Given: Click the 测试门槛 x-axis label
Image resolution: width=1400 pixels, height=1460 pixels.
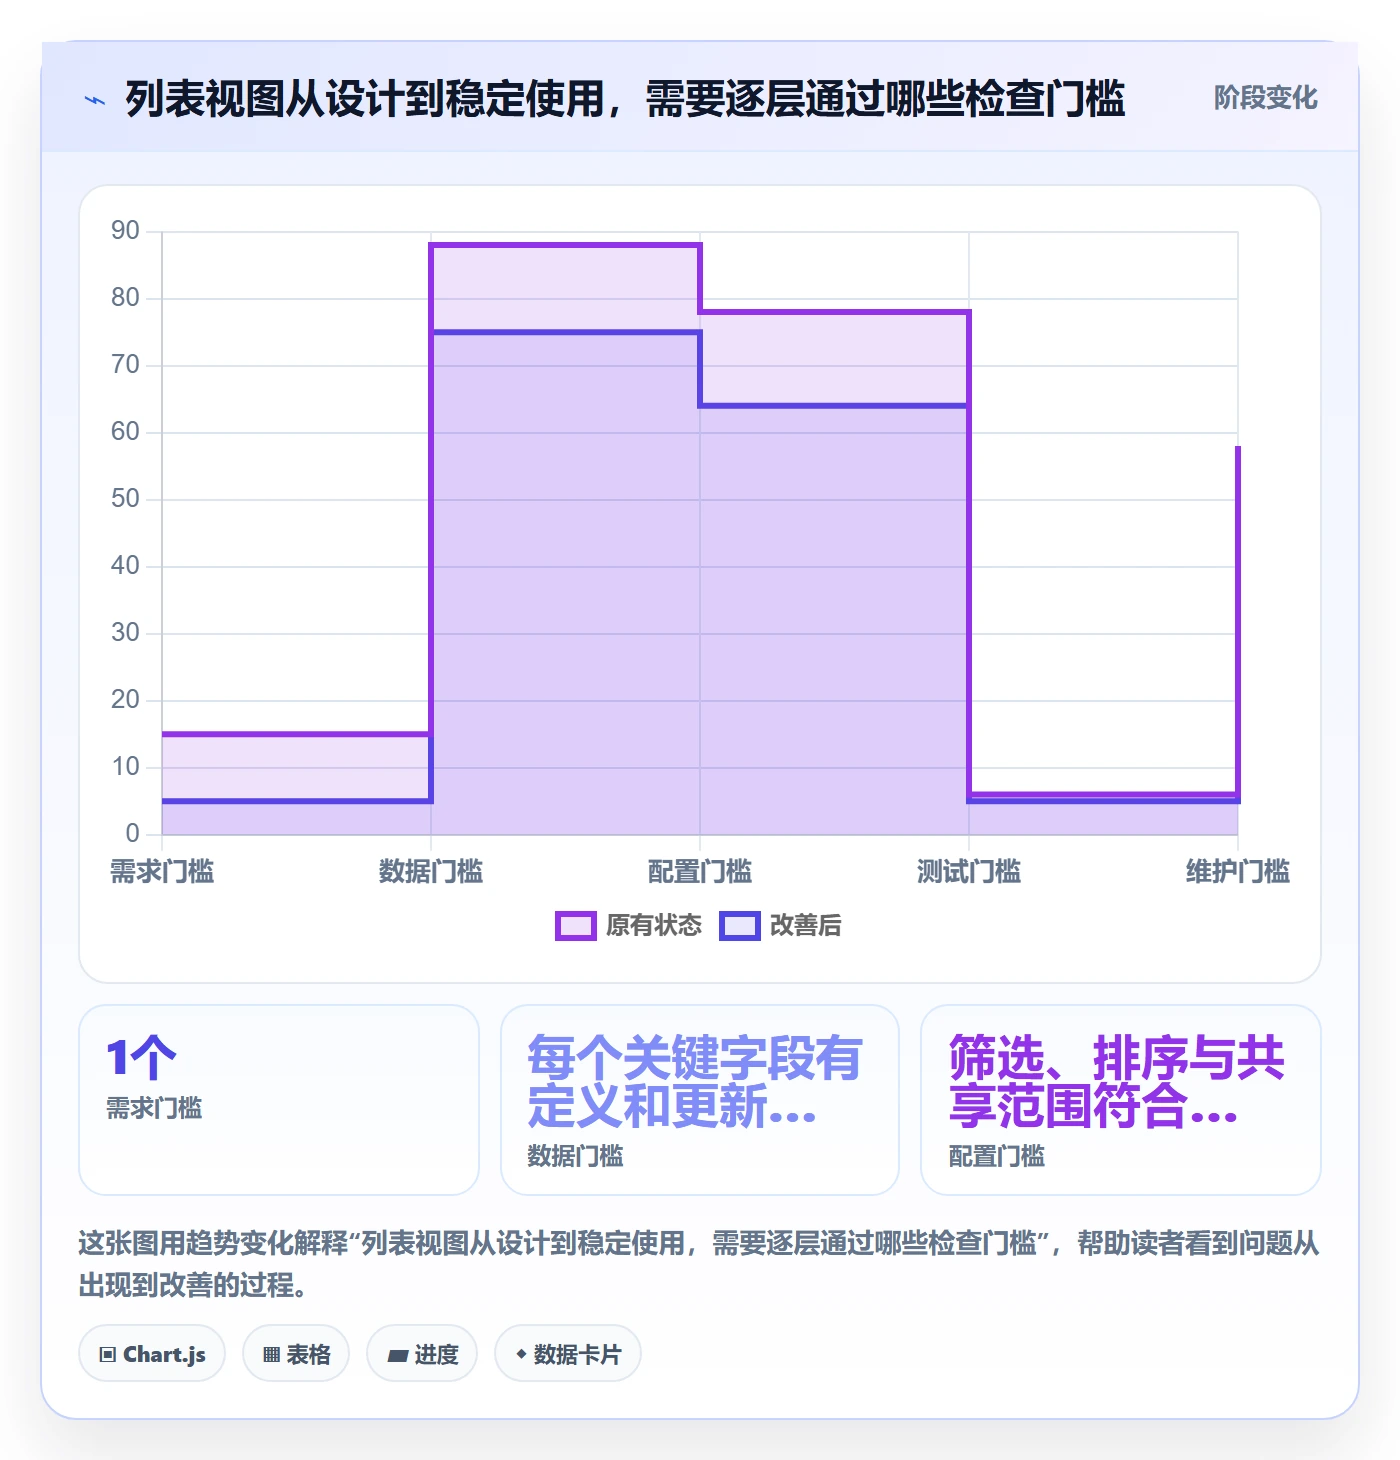Looking at the screenshot, I should tap(969, 872).
